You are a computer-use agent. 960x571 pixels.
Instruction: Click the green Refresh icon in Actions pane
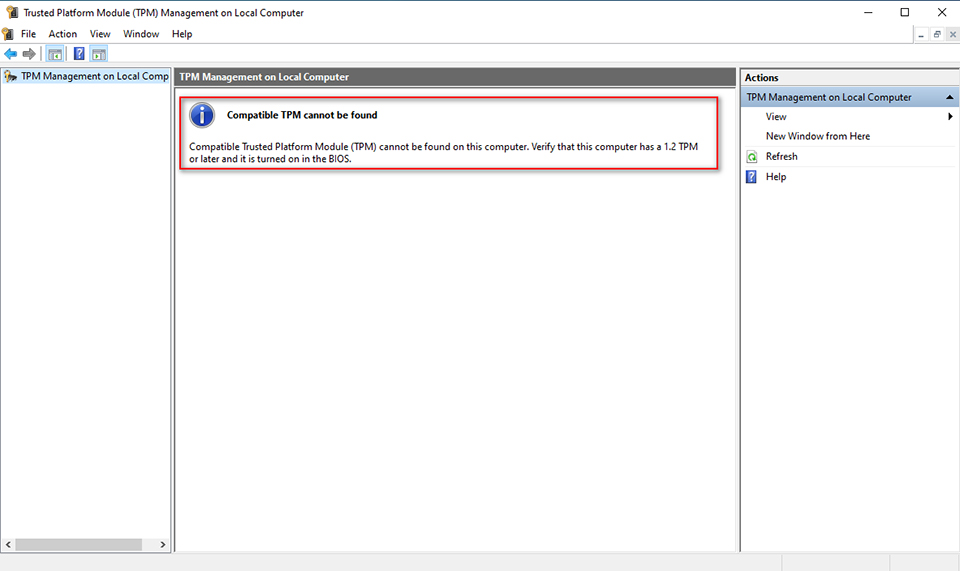752,157
